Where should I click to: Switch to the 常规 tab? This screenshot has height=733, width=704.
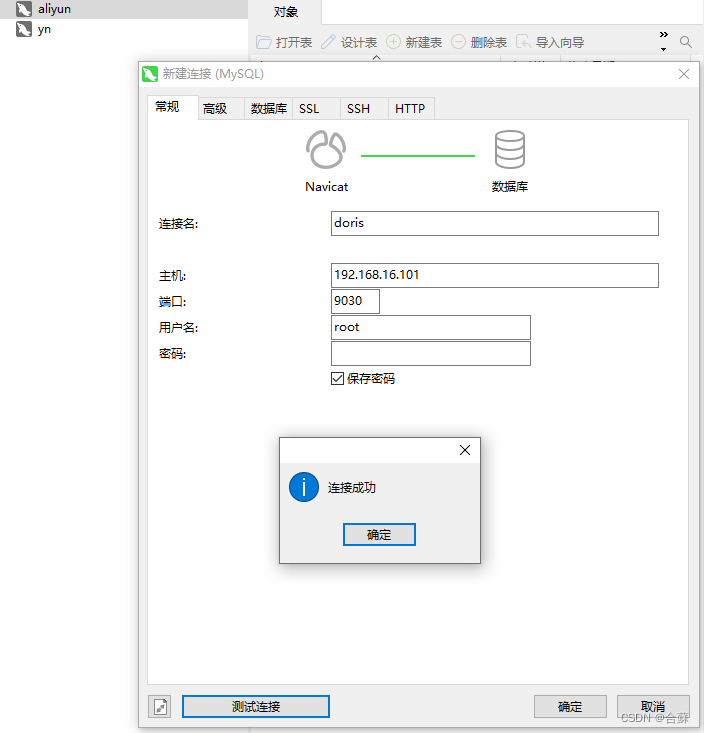[172, 107]
